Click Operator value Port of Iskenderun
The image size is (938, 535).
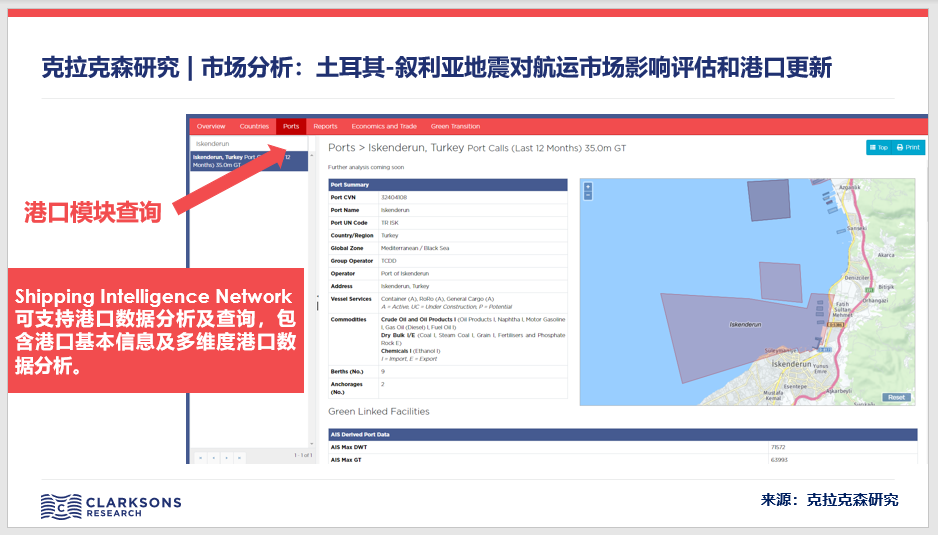405,273
